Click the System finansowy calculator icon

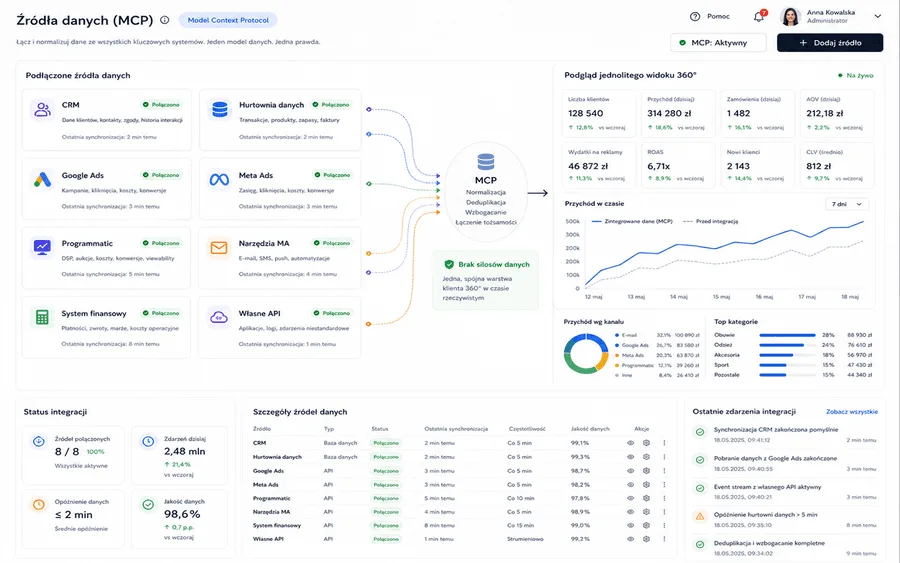click(x=42, y=317)
